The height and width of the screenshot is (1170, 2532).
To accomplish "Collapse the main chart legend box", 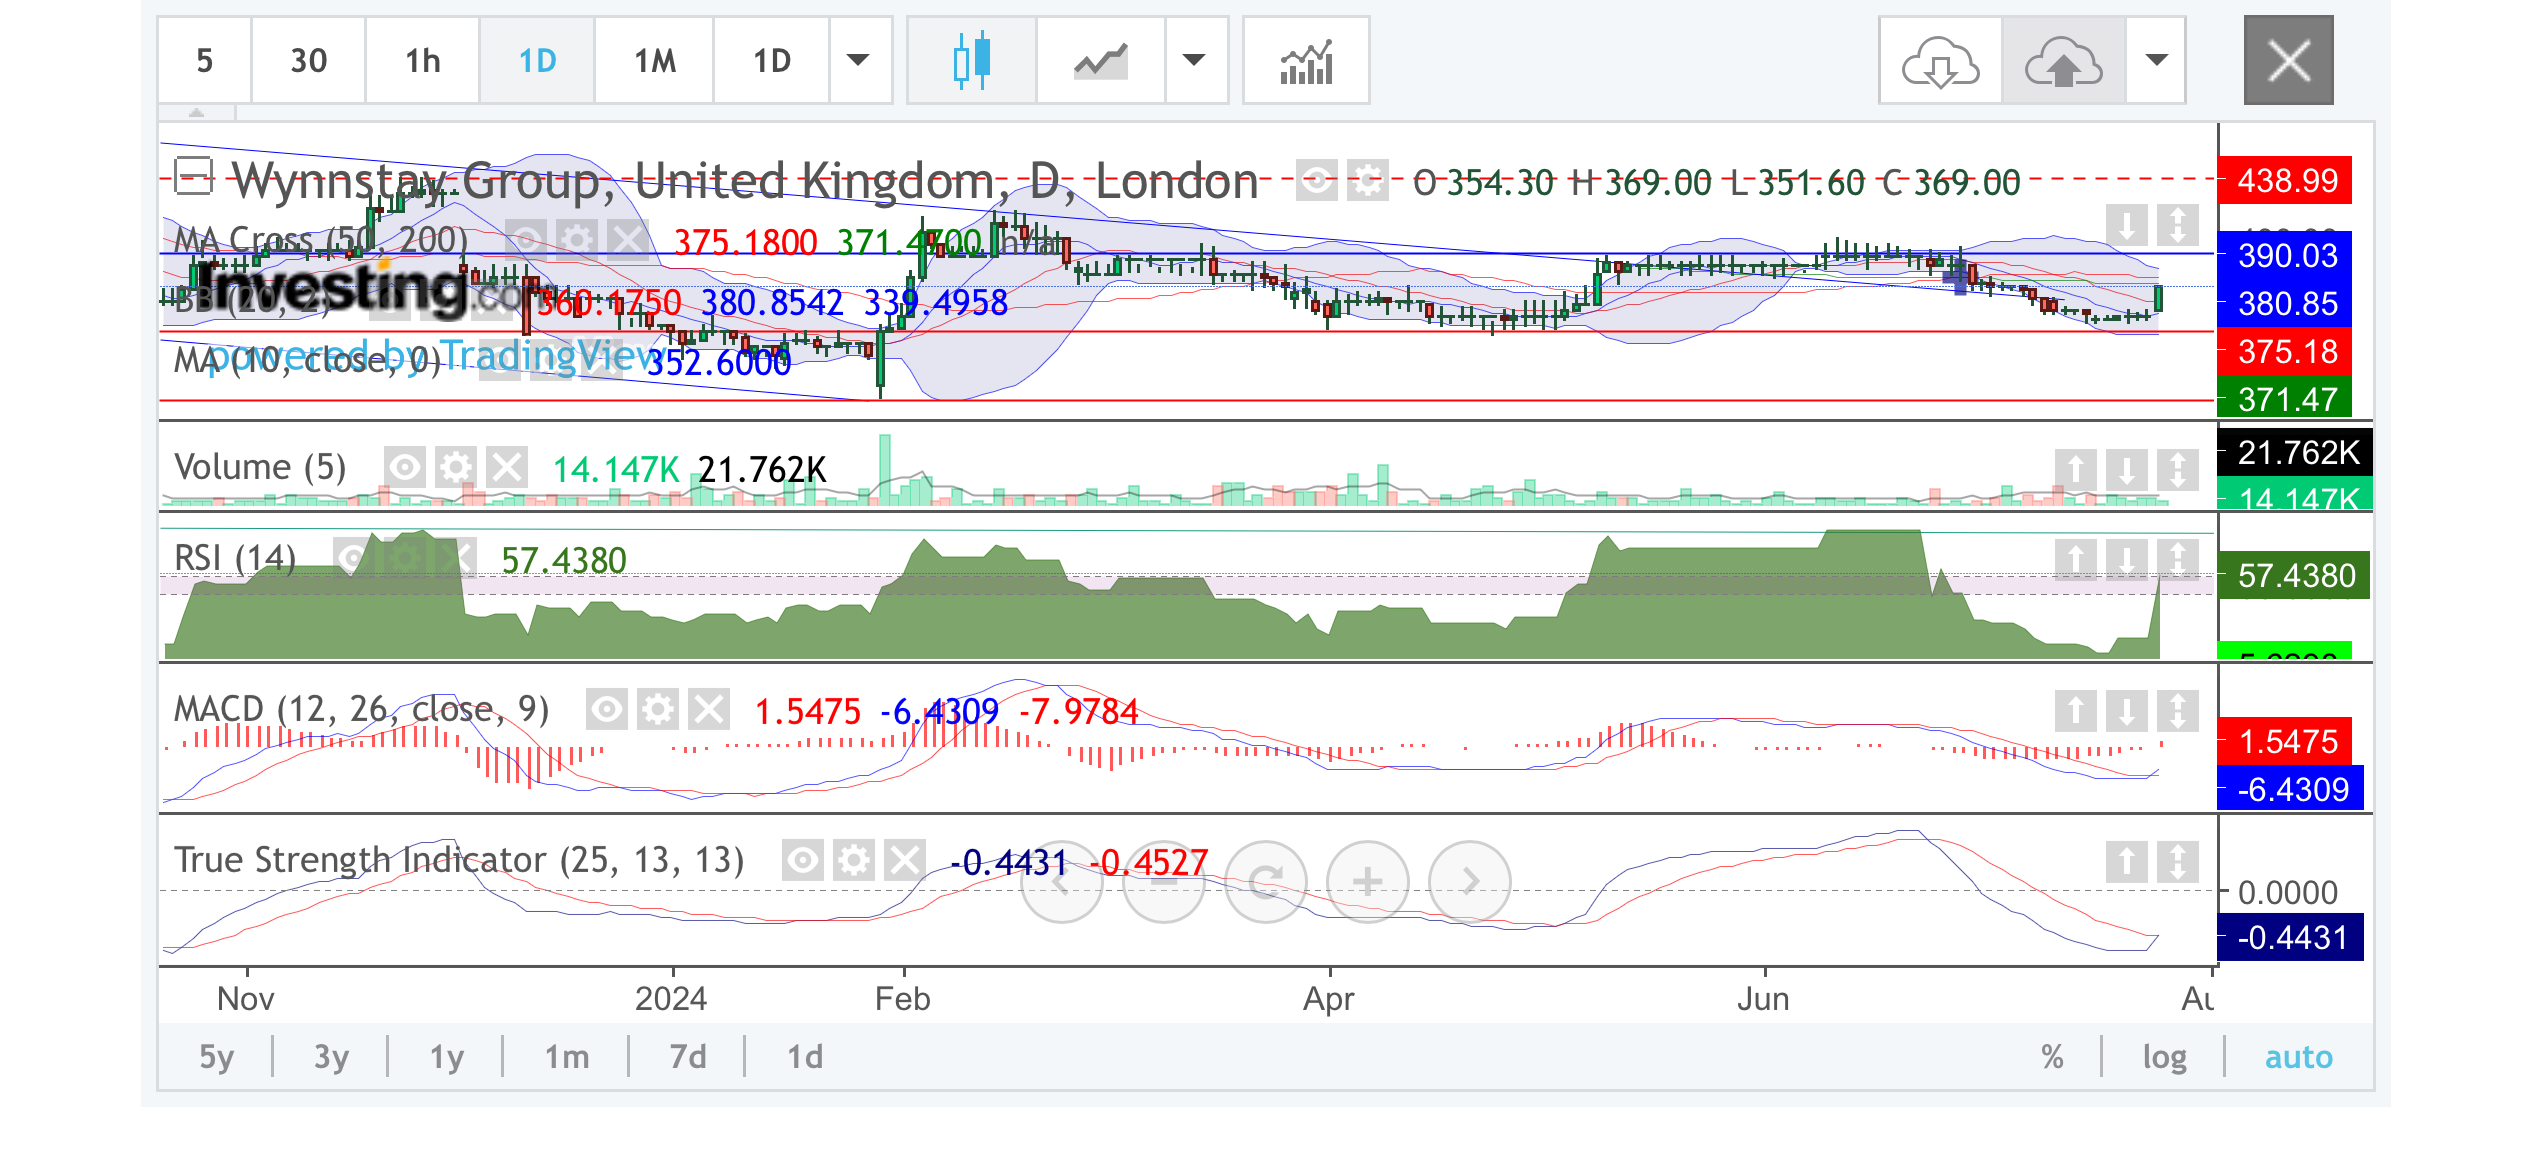I will pos(193,176).
